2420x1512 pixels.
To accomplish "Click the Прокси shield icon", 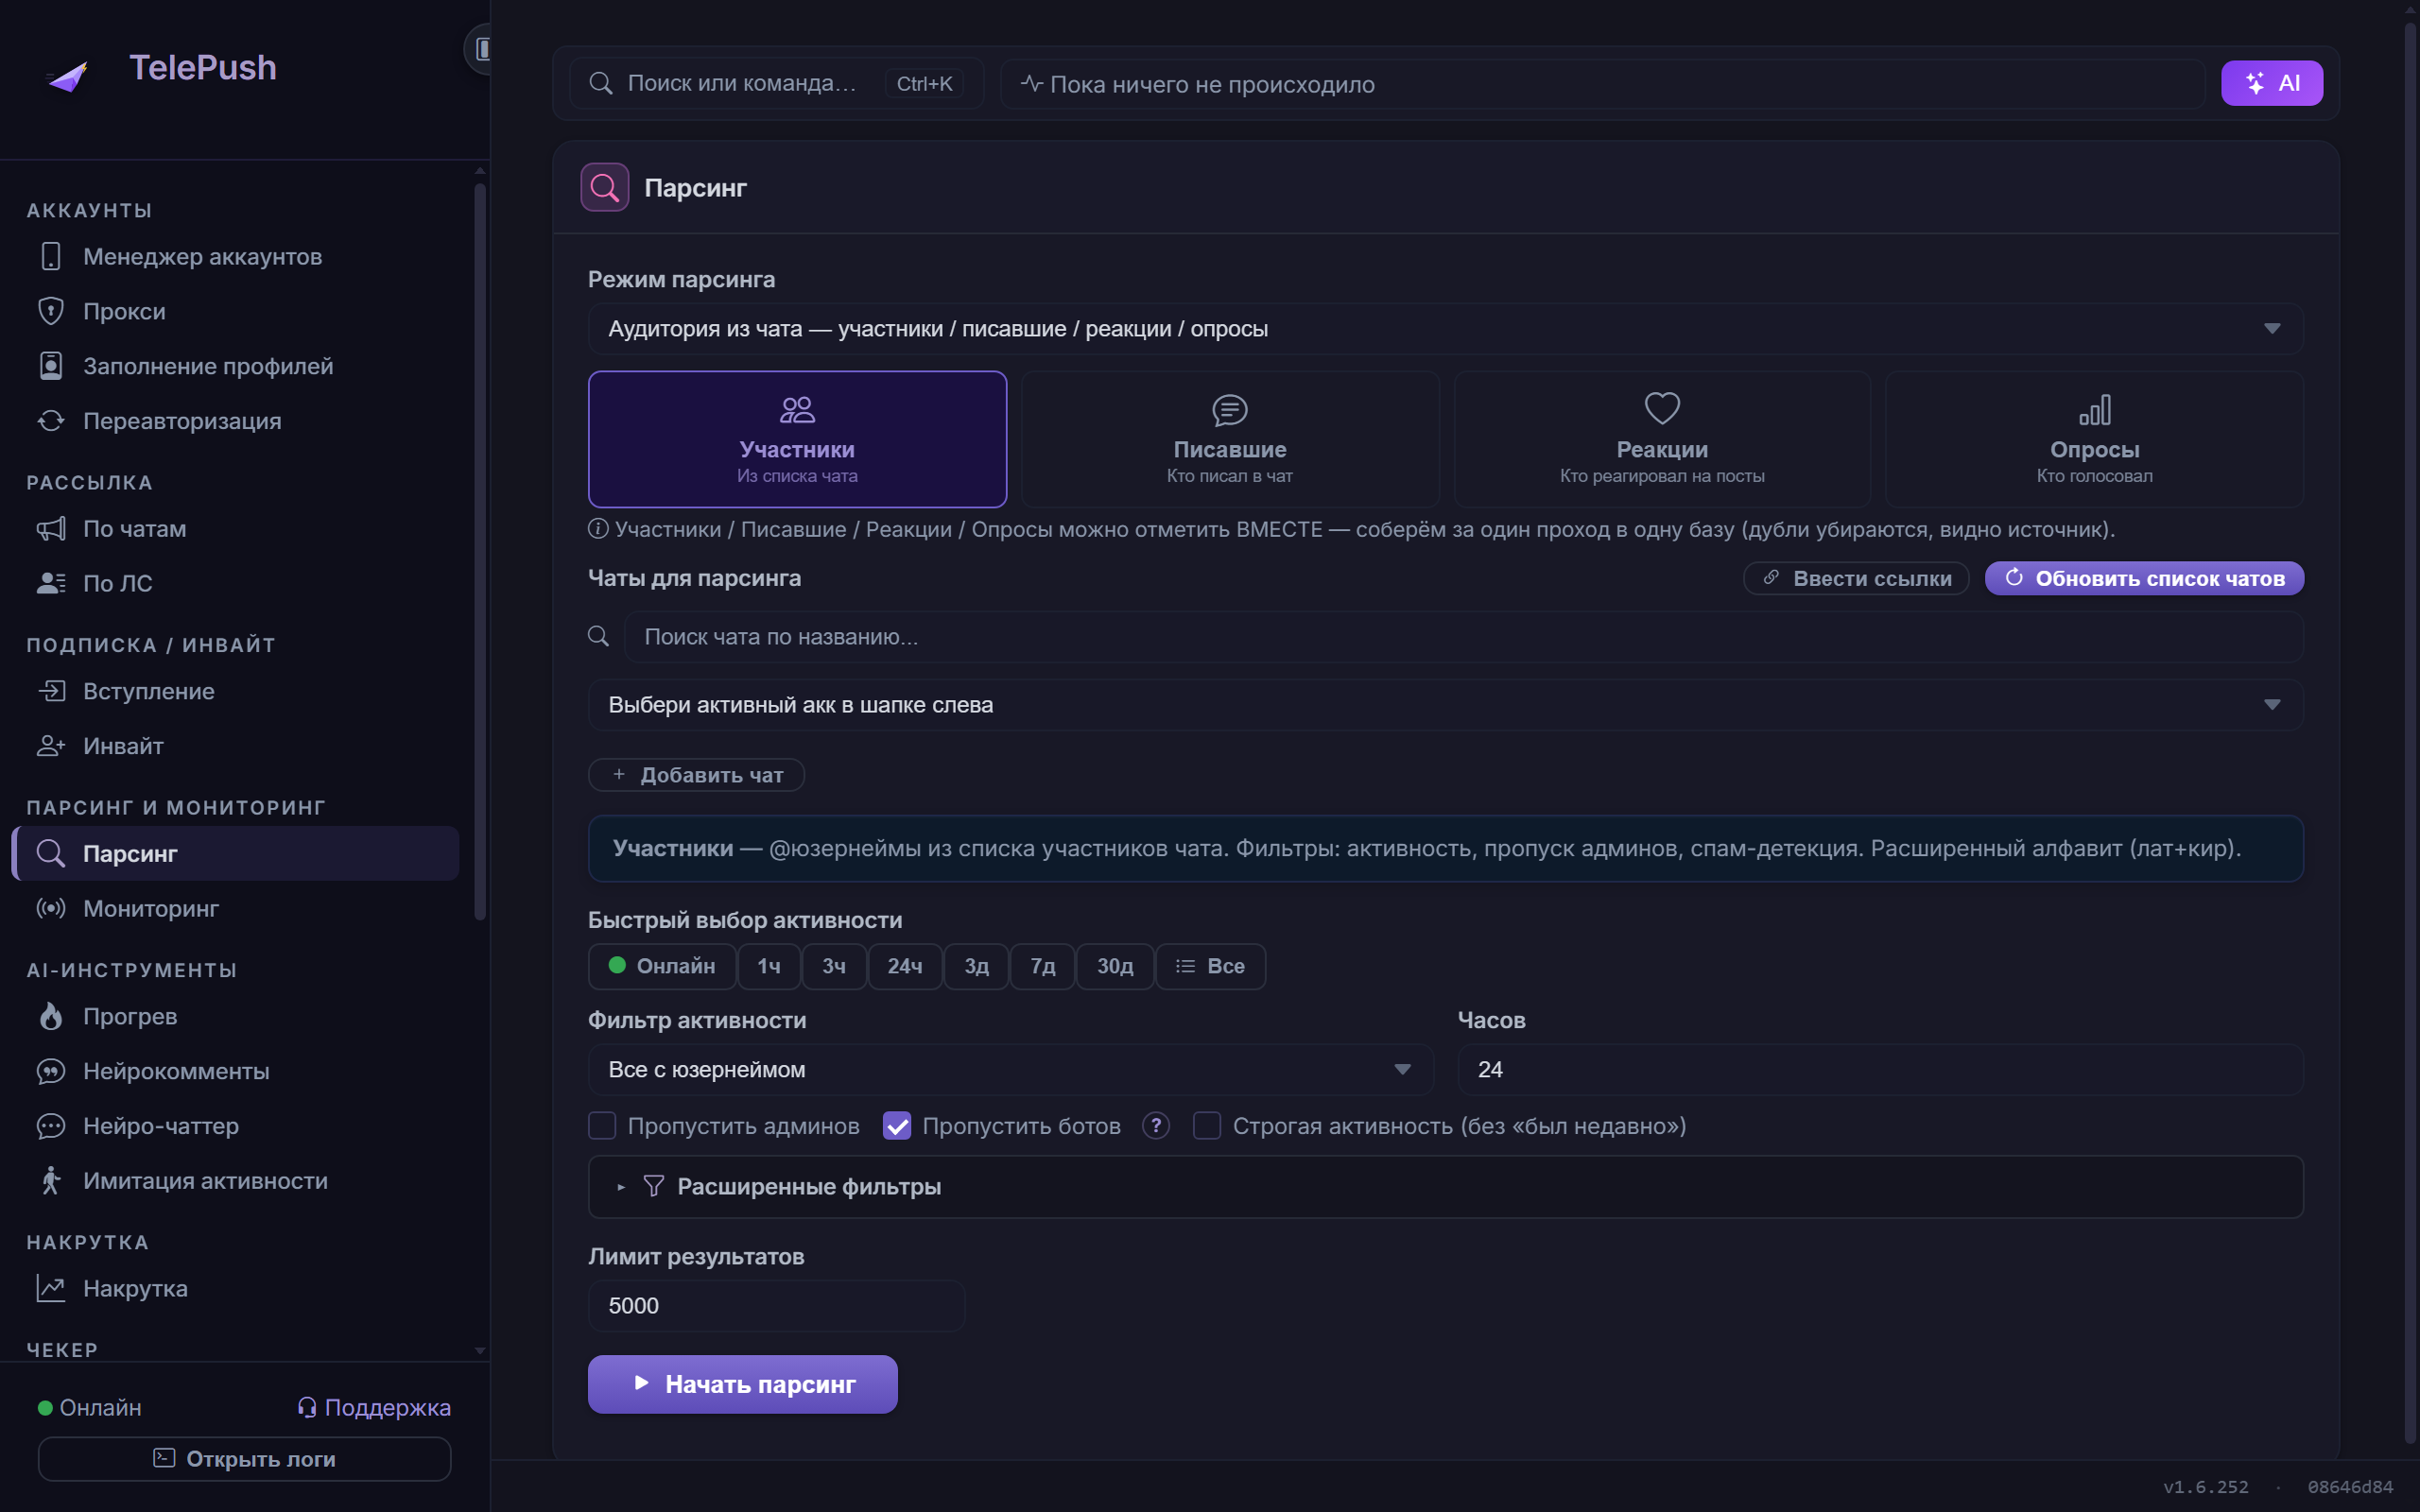I will [50, 311].
